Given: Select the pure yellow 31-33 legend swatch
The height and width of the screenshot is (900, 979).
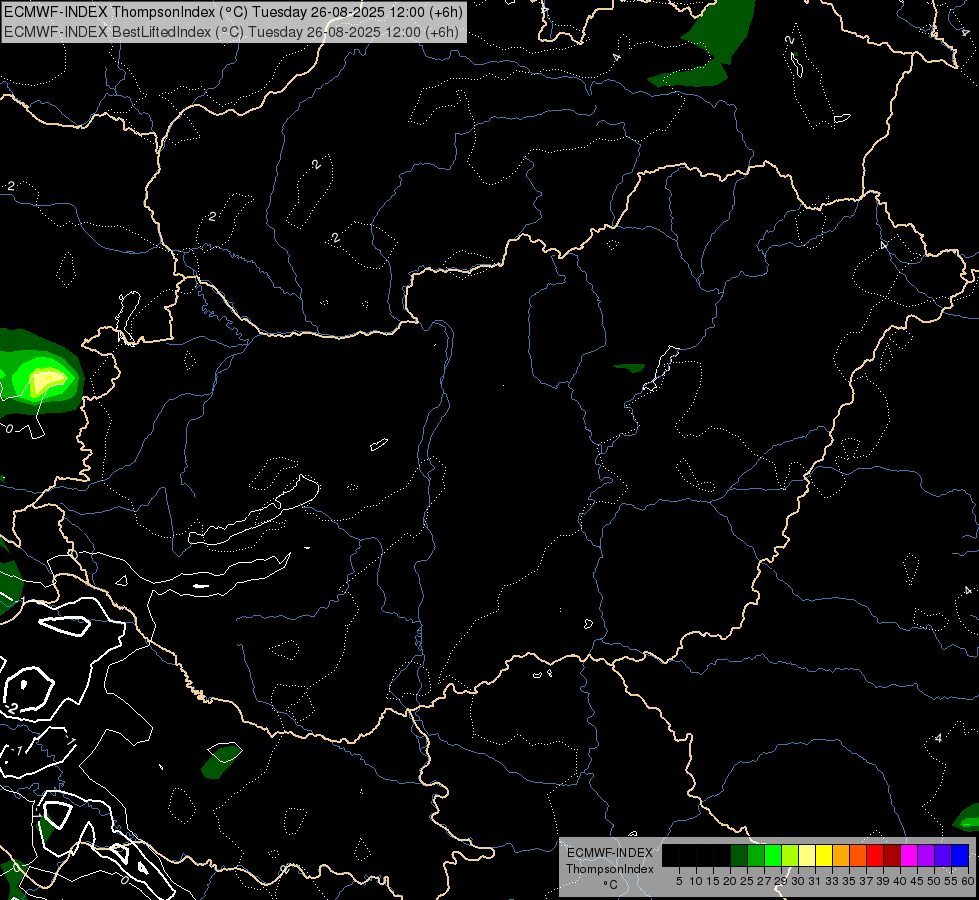Looking at the screenshot, I should click(x=824, y=855).
